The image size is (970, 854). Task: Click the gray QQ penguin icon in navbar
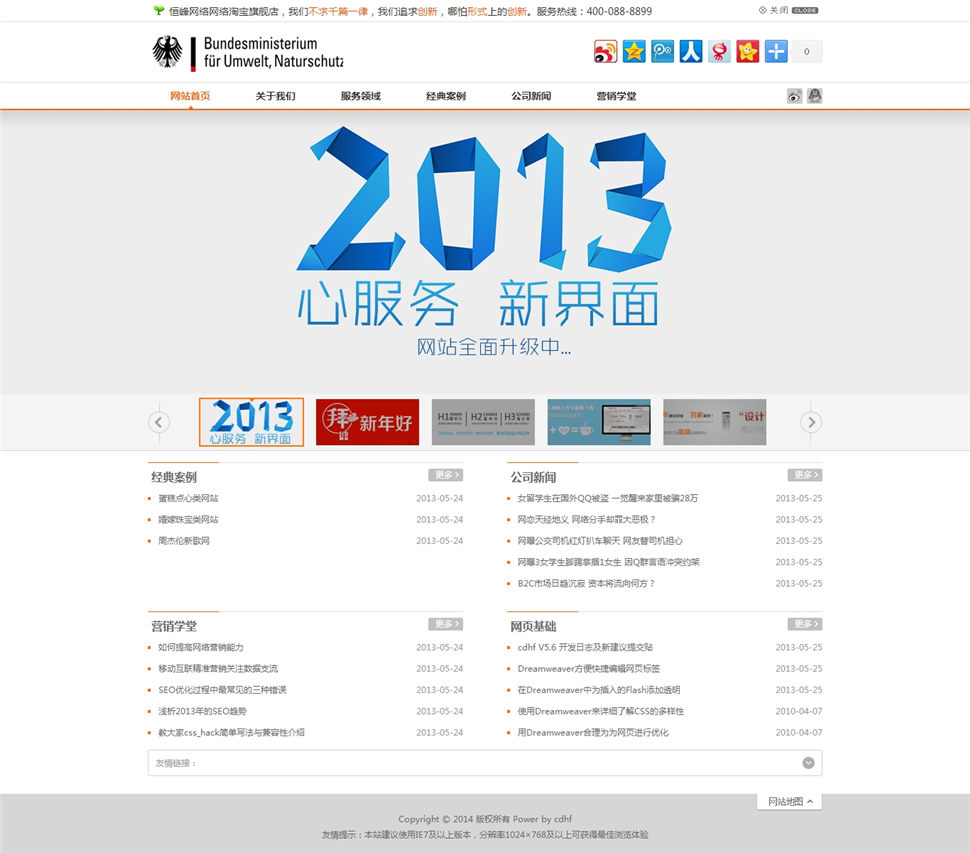815,96
